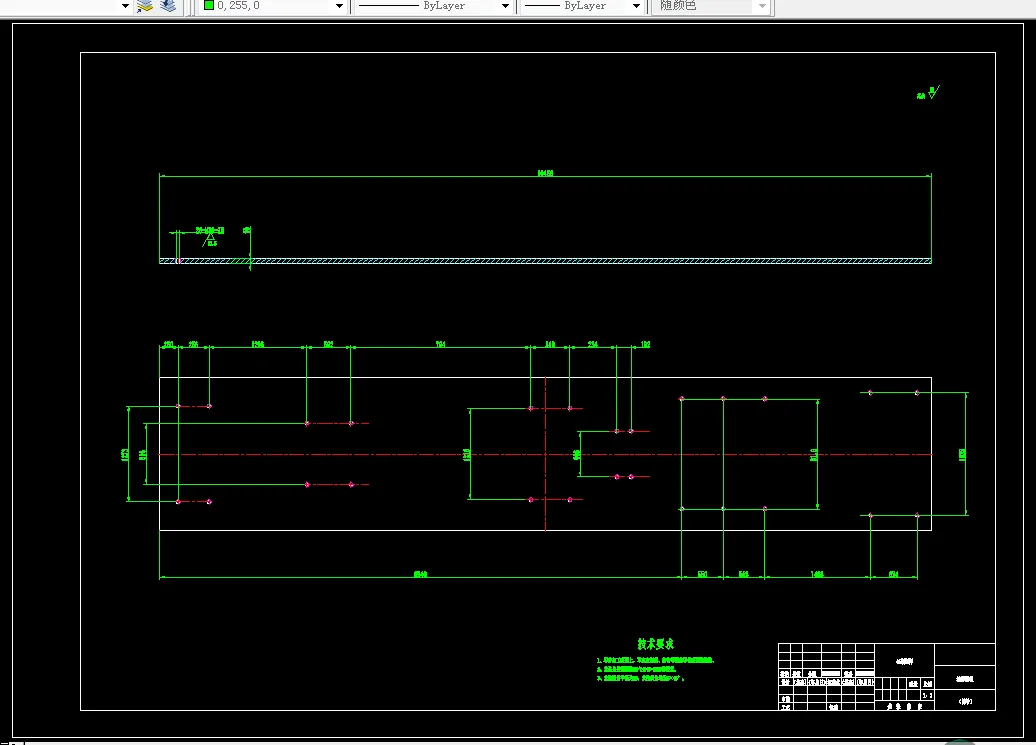Click the overall length dimension above upper view
1036x745 pixels.
[545, 174]
